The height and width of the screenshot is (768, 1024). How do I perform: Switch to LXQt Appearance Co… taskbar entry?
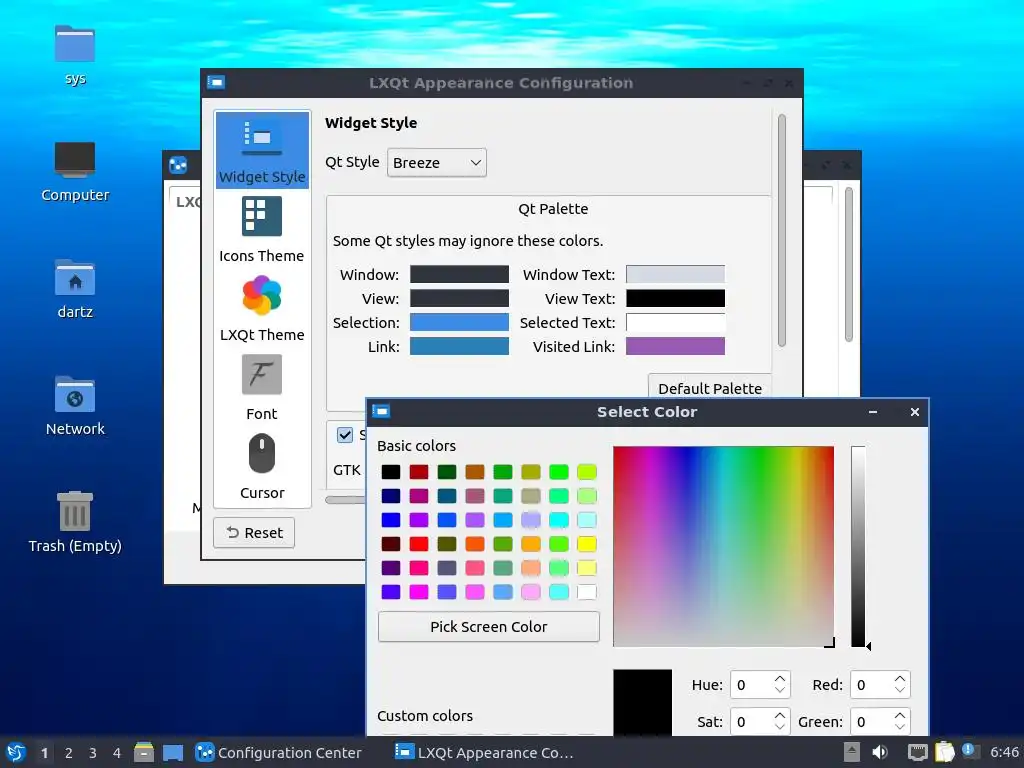tap(485, 752)
